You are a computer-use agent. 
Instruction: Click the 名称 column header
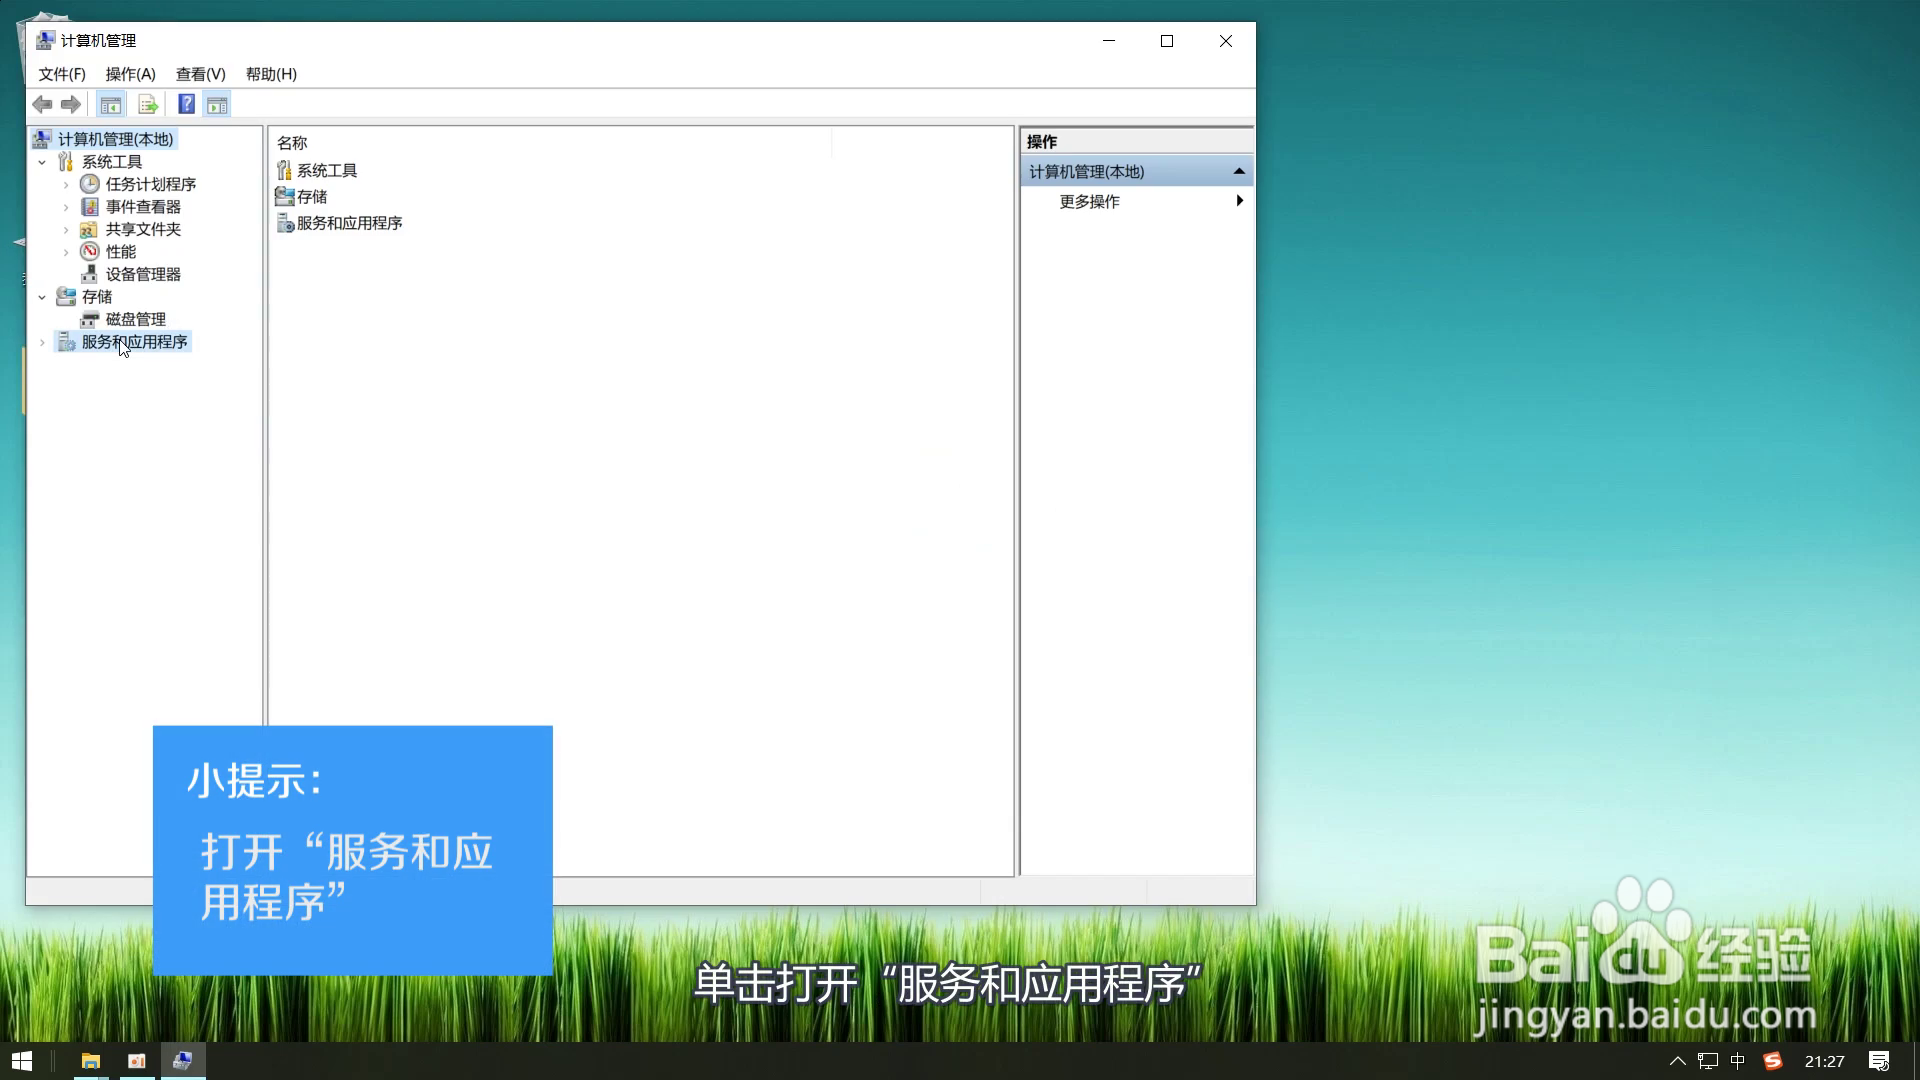292,143
